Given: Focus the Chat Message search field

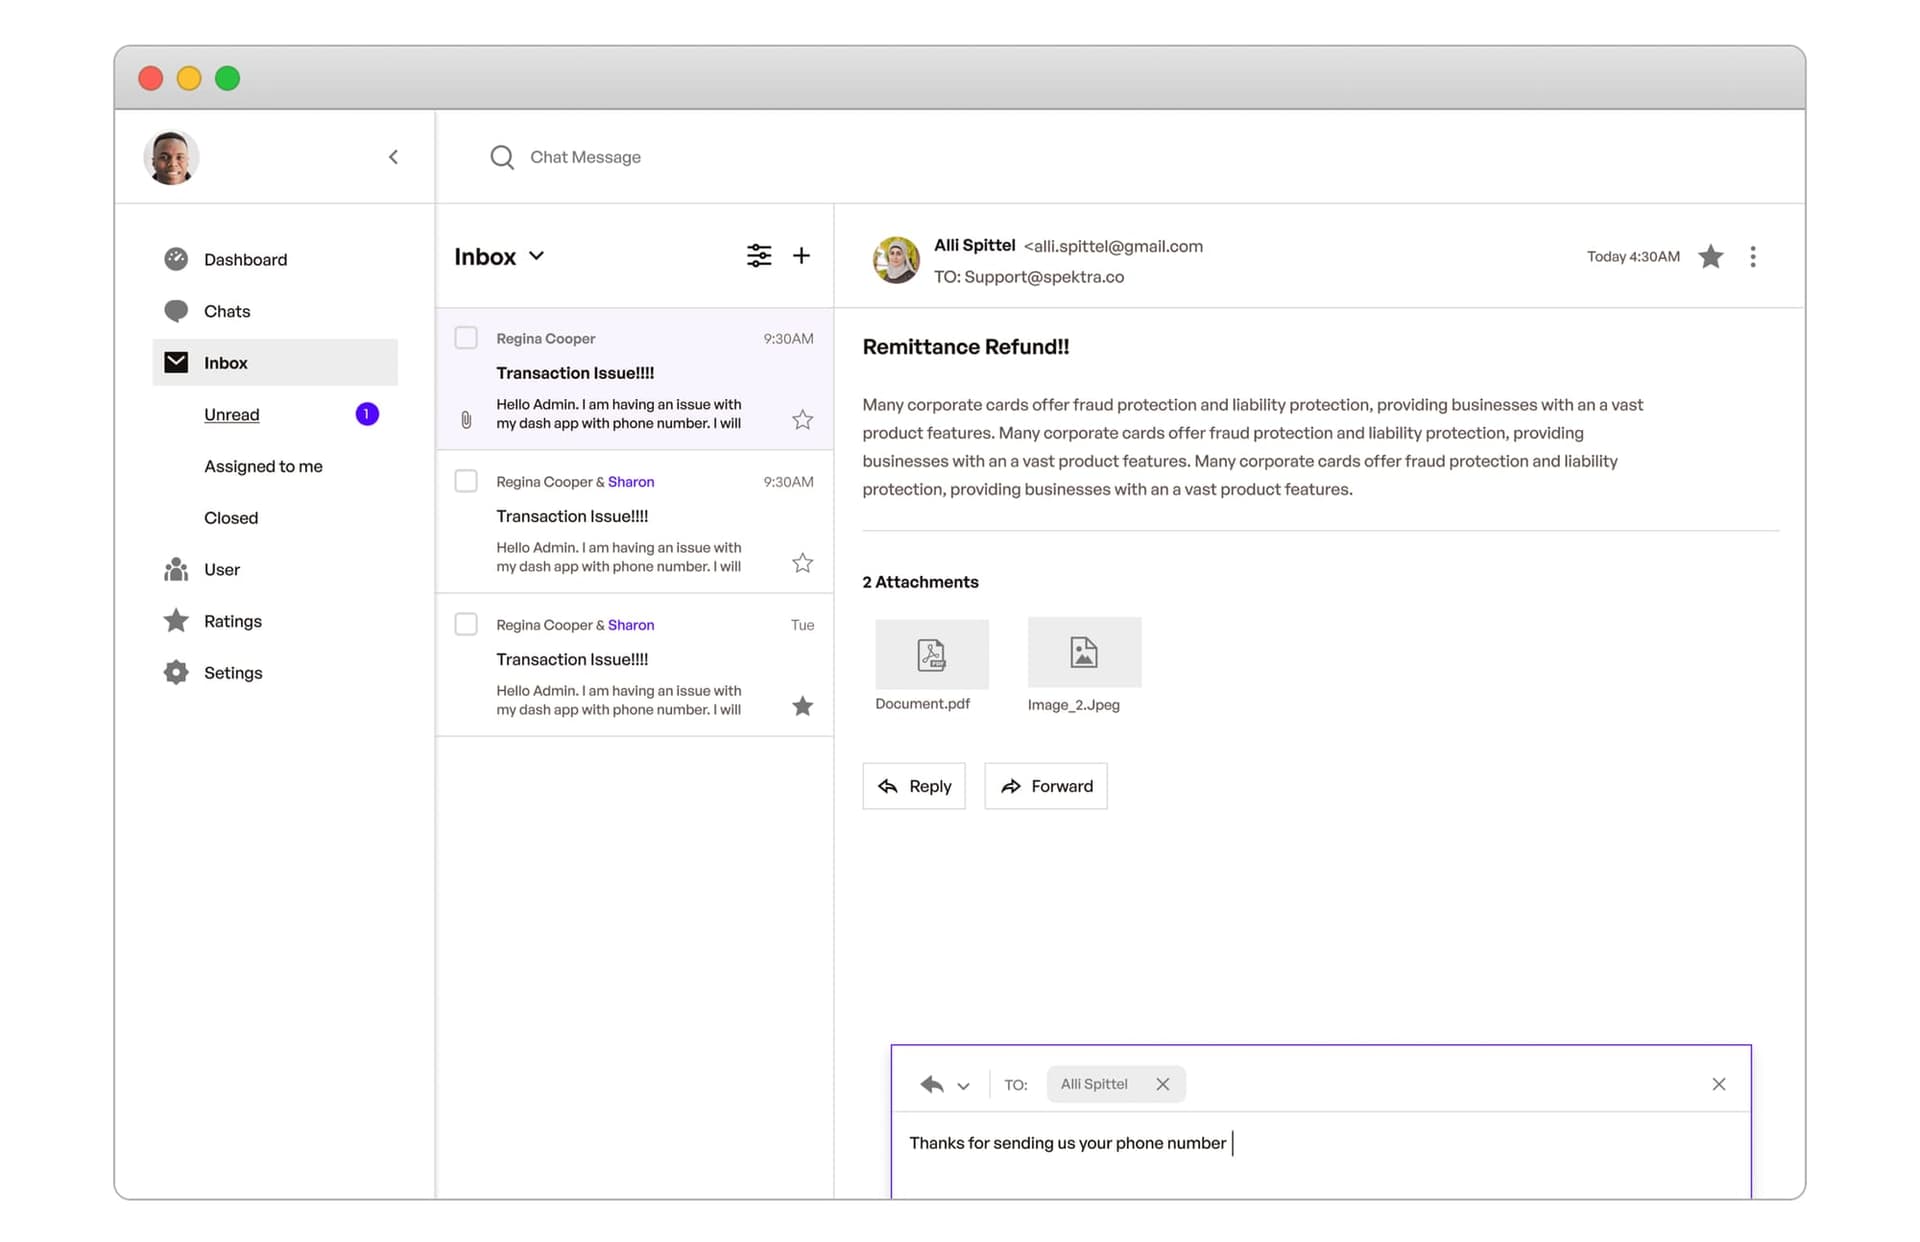Looking at the screenshot, I should point(585,157).
